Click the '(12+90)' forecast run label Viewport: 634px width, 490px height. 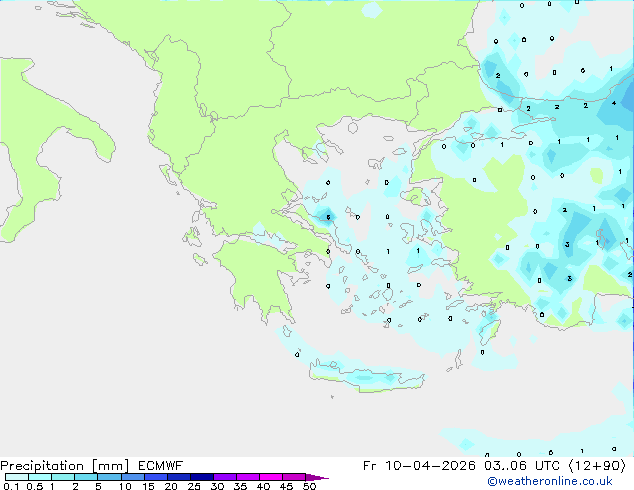[x=598, y=466]
